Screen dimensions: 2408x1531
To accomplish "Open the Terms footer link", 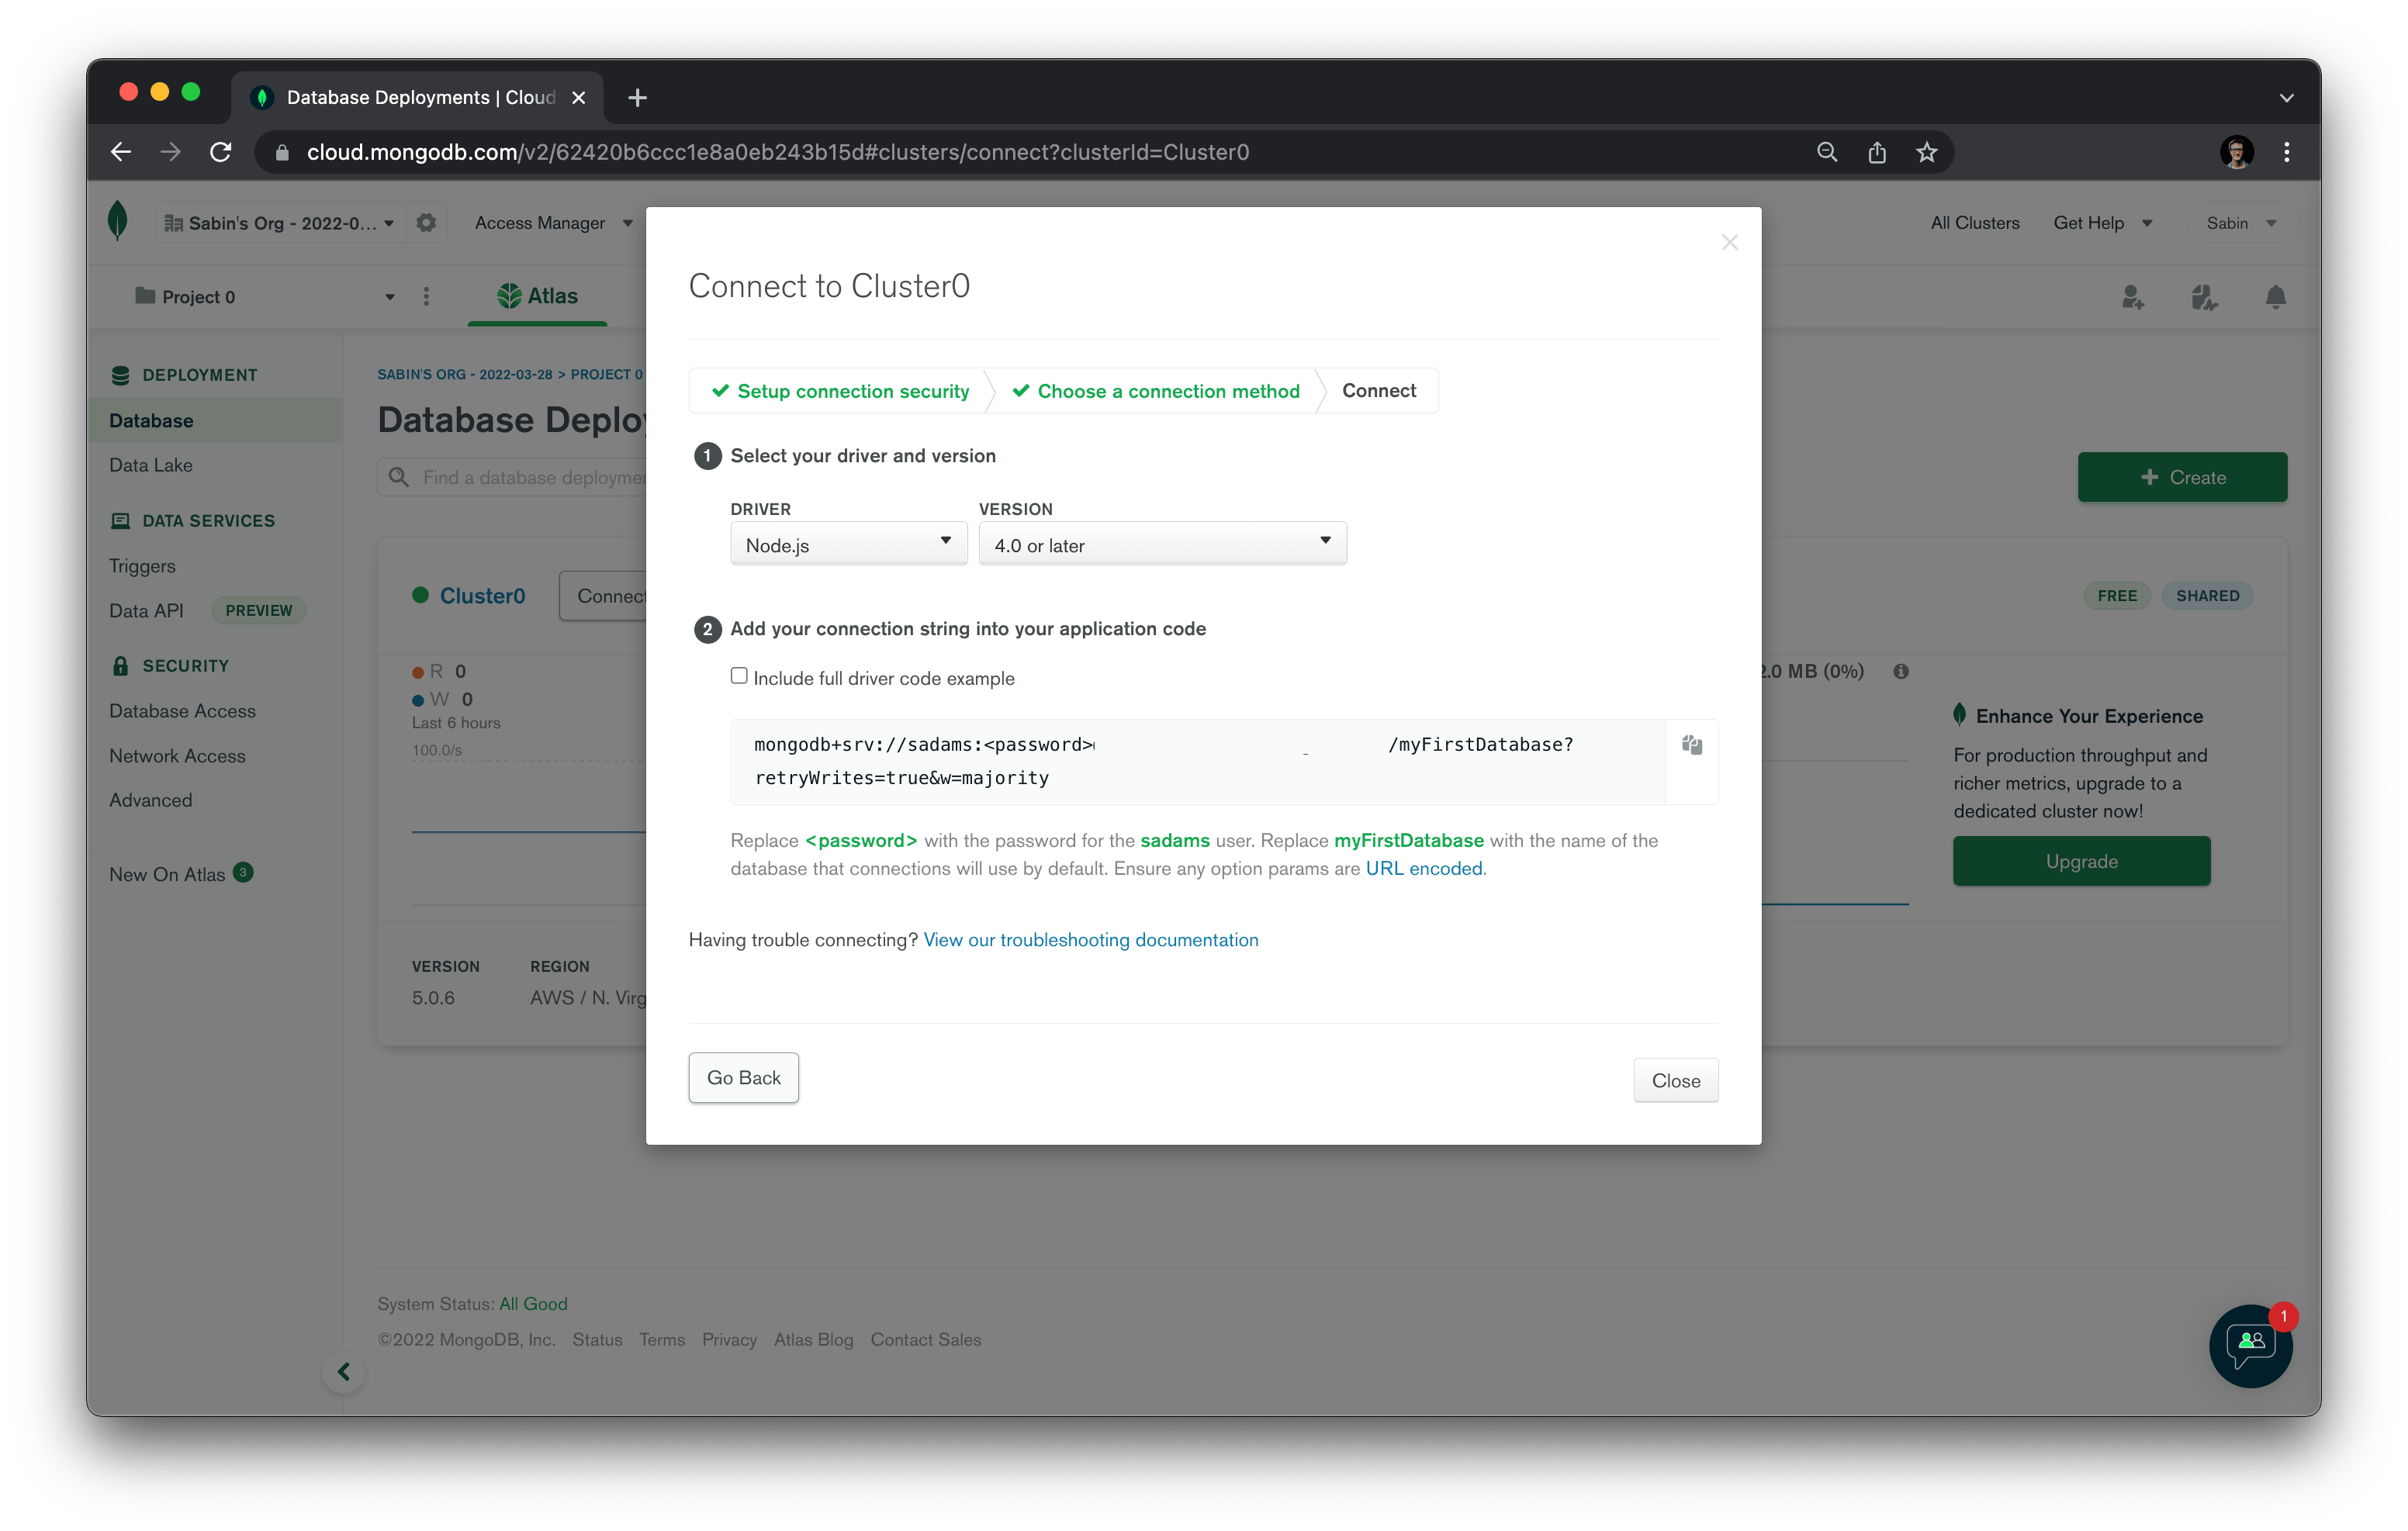I will [662, 1340].
